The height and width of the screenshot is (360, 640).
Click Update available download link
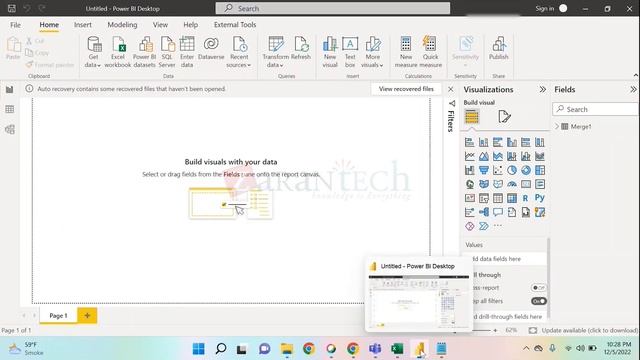(x=589, y=330)
